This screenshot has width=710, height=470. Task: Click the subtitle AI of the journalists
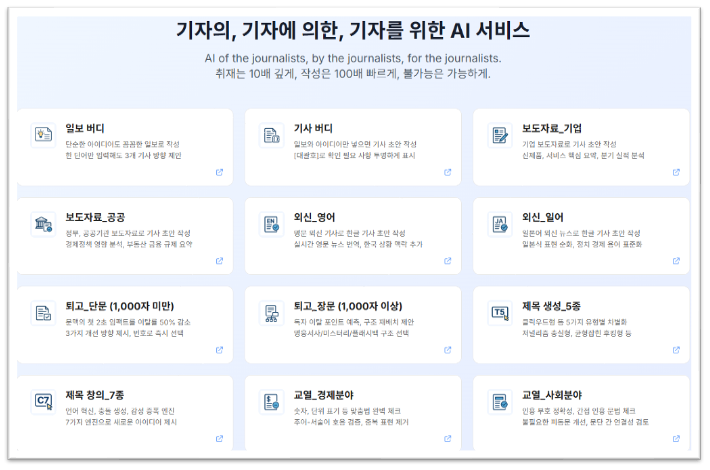click(x=353, y=58)
